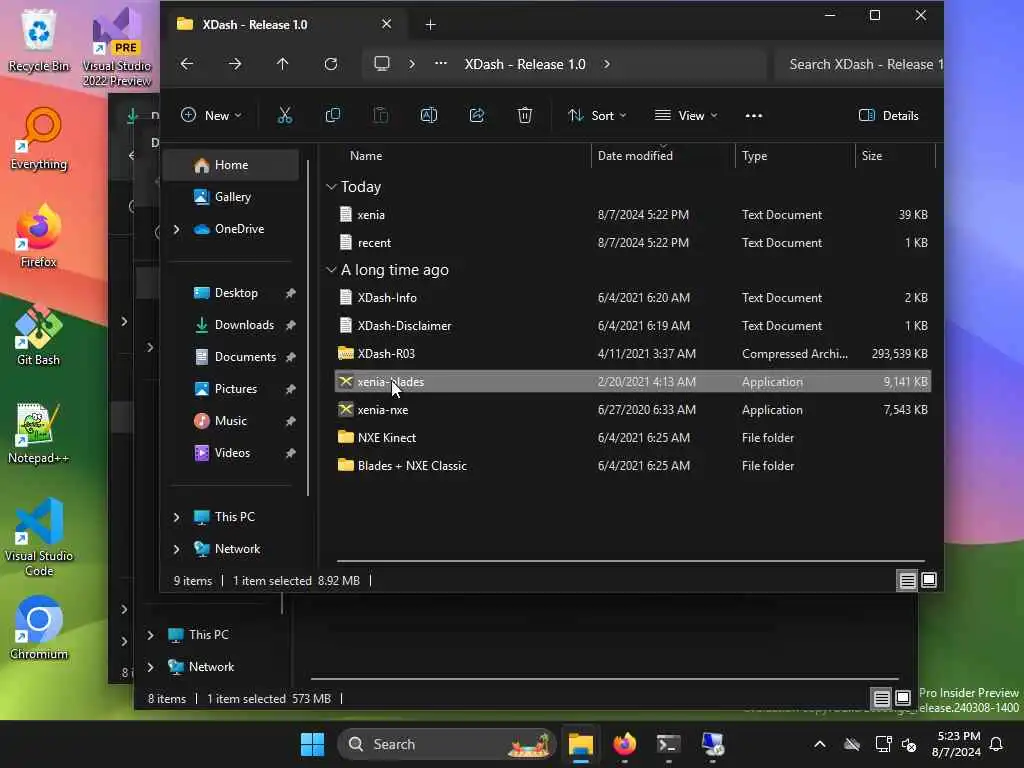1024x768 pixels.
Task: Sort by Date modified column header
Action: [x=663, y=156]
